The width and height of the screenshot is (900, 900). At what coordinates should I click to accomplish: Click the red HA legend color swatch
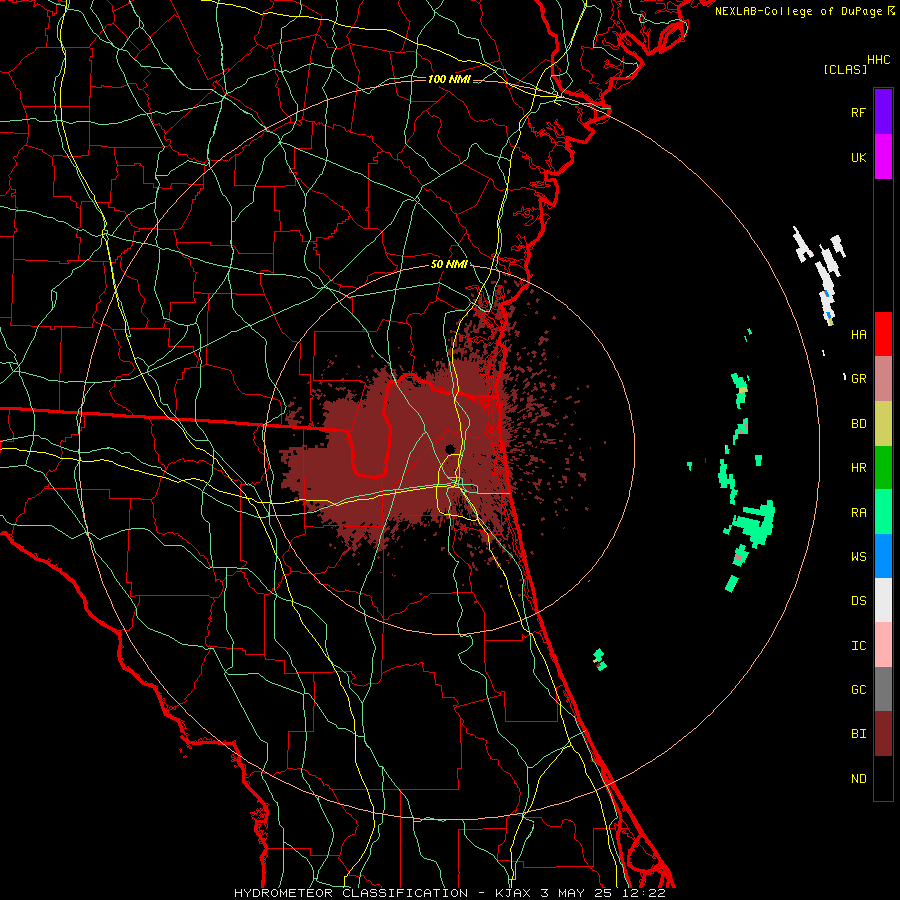(x=883, y=334)
